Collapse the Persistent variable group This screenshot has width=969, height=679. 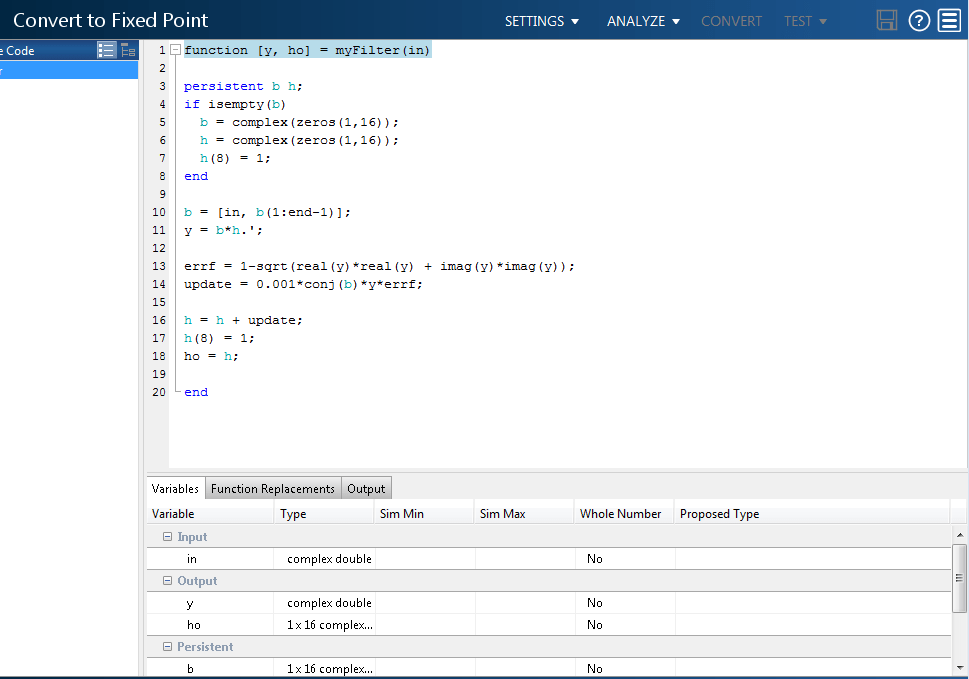[167, 647]
